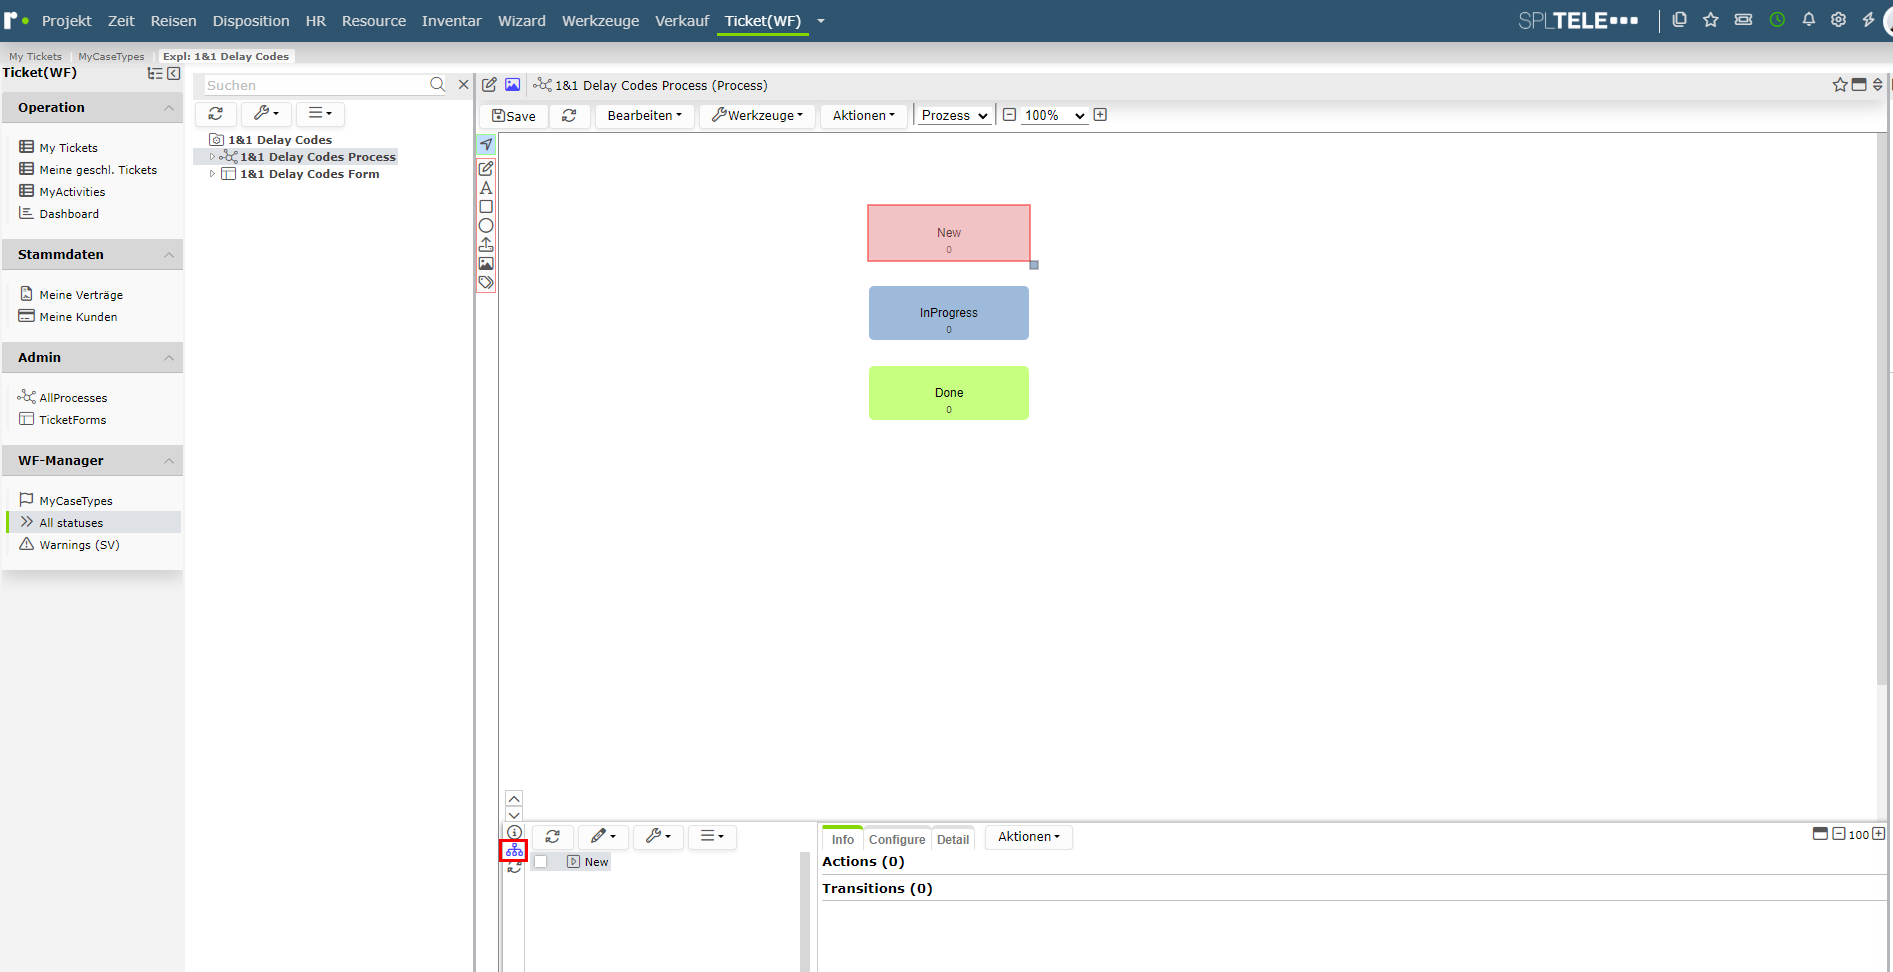Image resolution: width=1893 pixels, height=972 pixels.
Task: Open the 100% zoom dropdown
Action: point(1054,116)
